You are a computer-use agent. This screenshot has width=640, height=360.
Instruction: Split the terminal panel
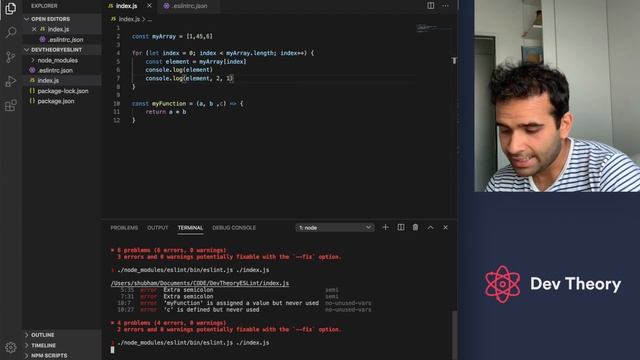click(x=401, y=227)
